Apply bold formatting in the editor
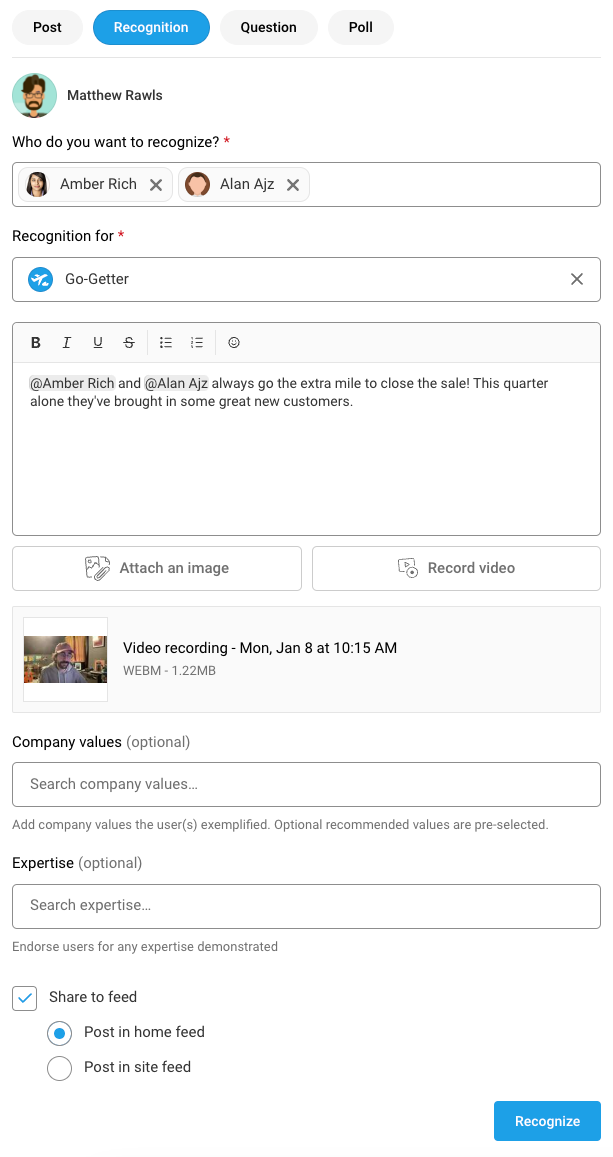Image resolution: width=613 pixels, height=1157 pixels. coord(35,342)
